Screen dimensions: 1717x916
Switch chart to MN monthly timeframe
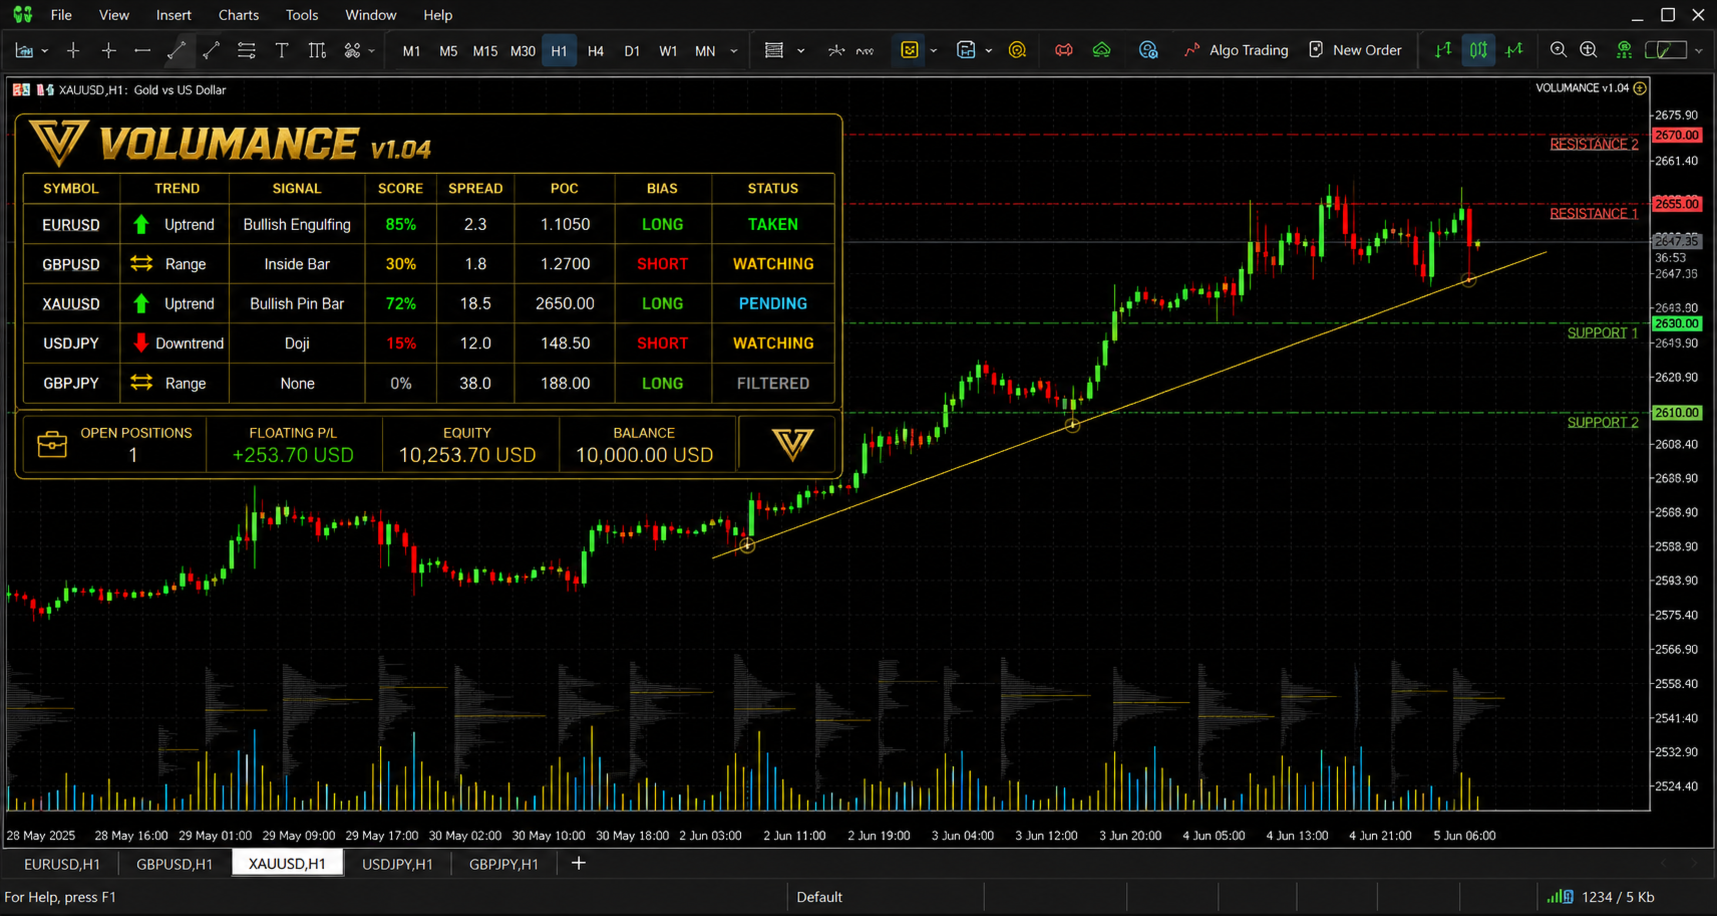pos(705,51)
